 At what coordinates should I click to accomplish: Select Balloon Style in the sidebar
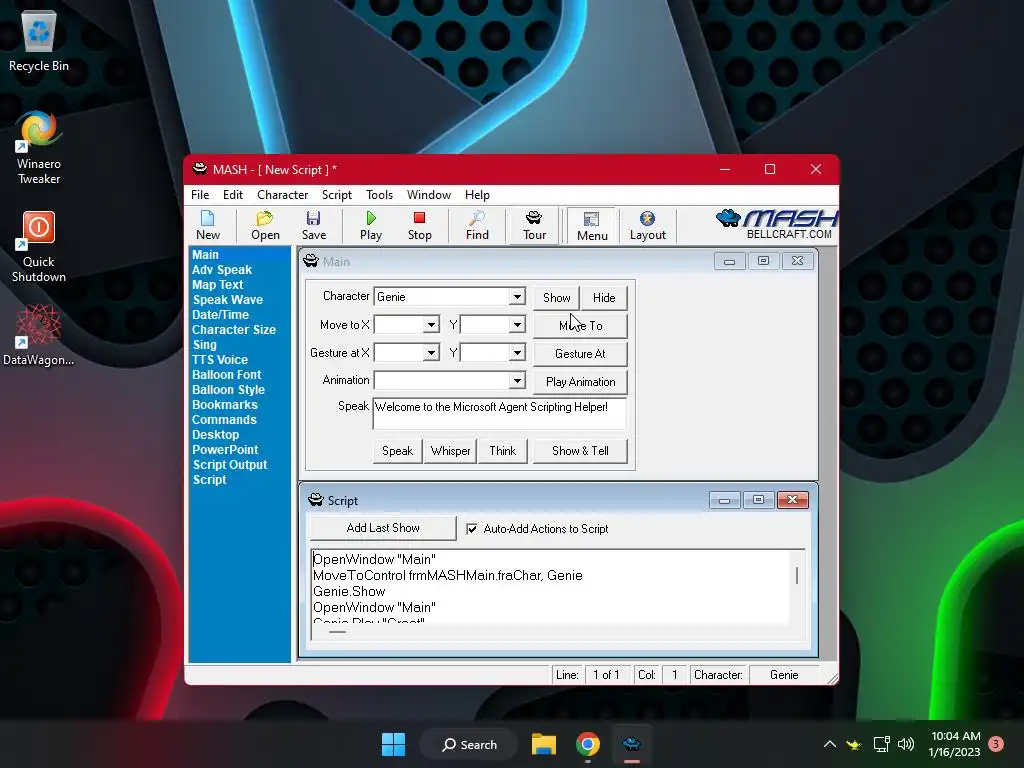[x=228, y=390]
